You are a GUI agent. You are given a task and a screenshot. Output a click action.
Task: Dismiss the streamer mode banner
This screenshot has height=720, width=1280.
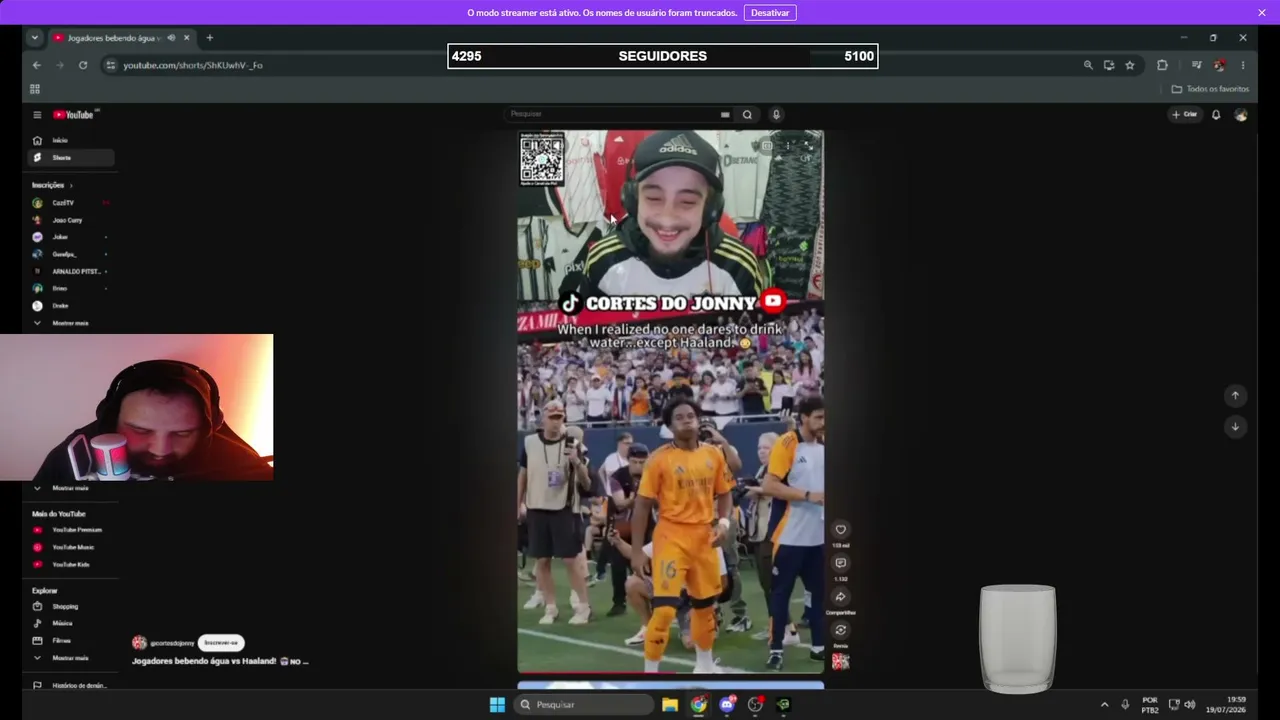1262,13
